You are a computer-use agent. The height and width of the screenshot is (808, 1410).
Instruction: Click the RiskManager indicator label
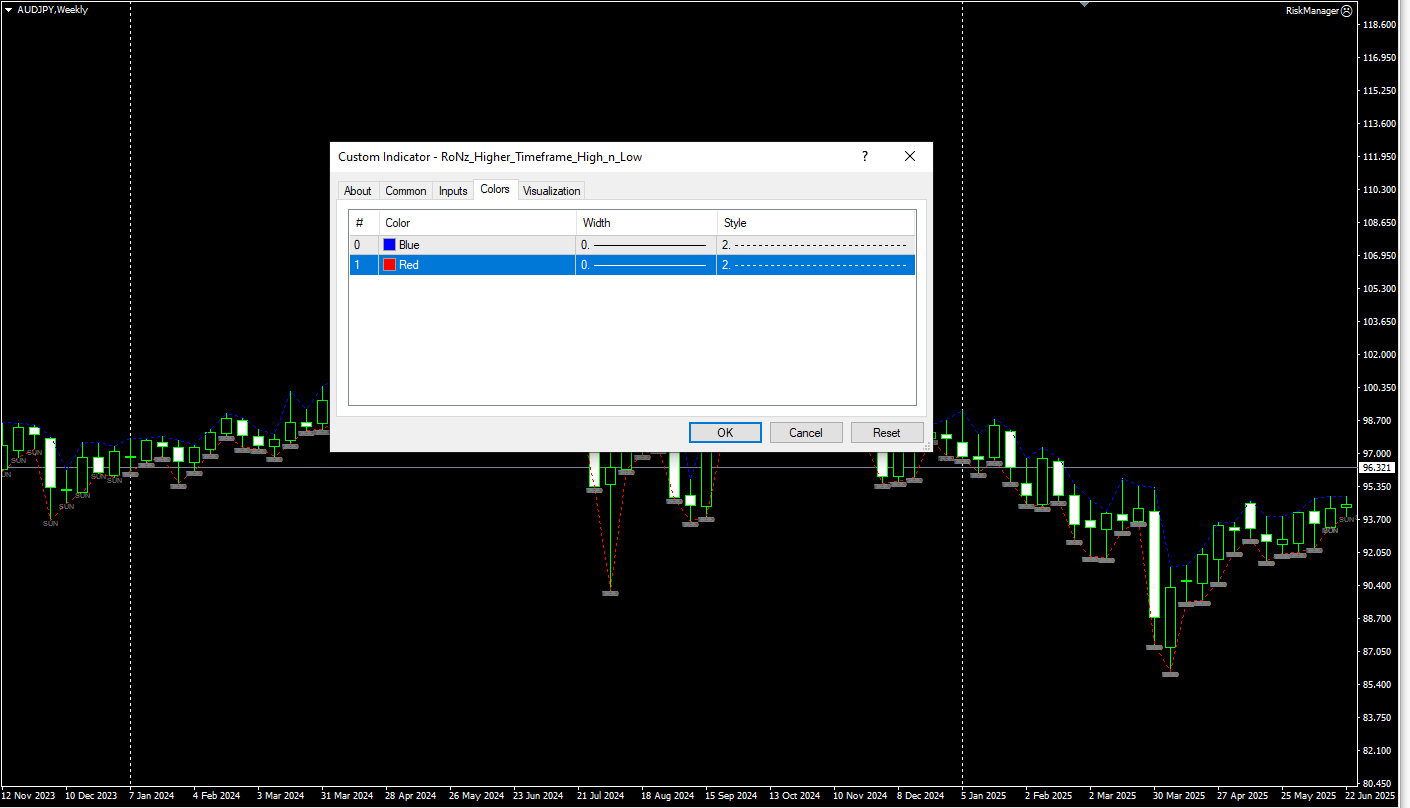(x=1311, y=10)
